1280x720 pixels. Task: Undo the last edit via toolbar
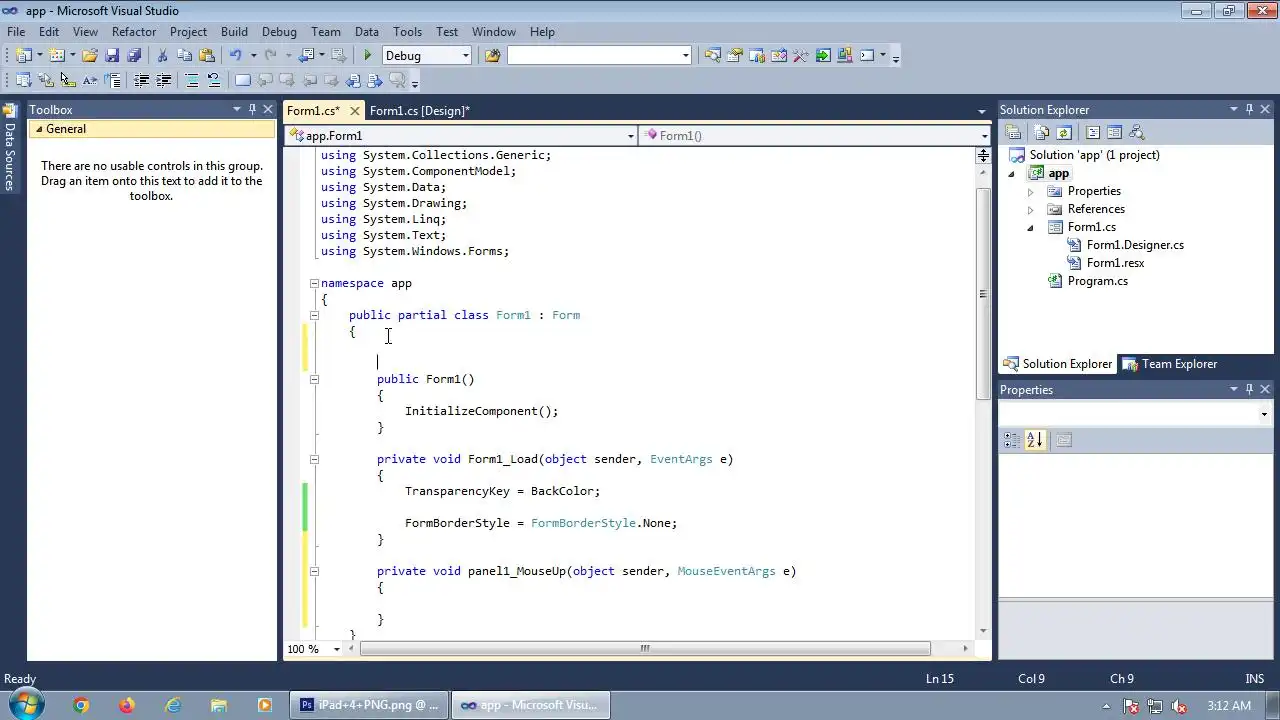pos(235,55)
